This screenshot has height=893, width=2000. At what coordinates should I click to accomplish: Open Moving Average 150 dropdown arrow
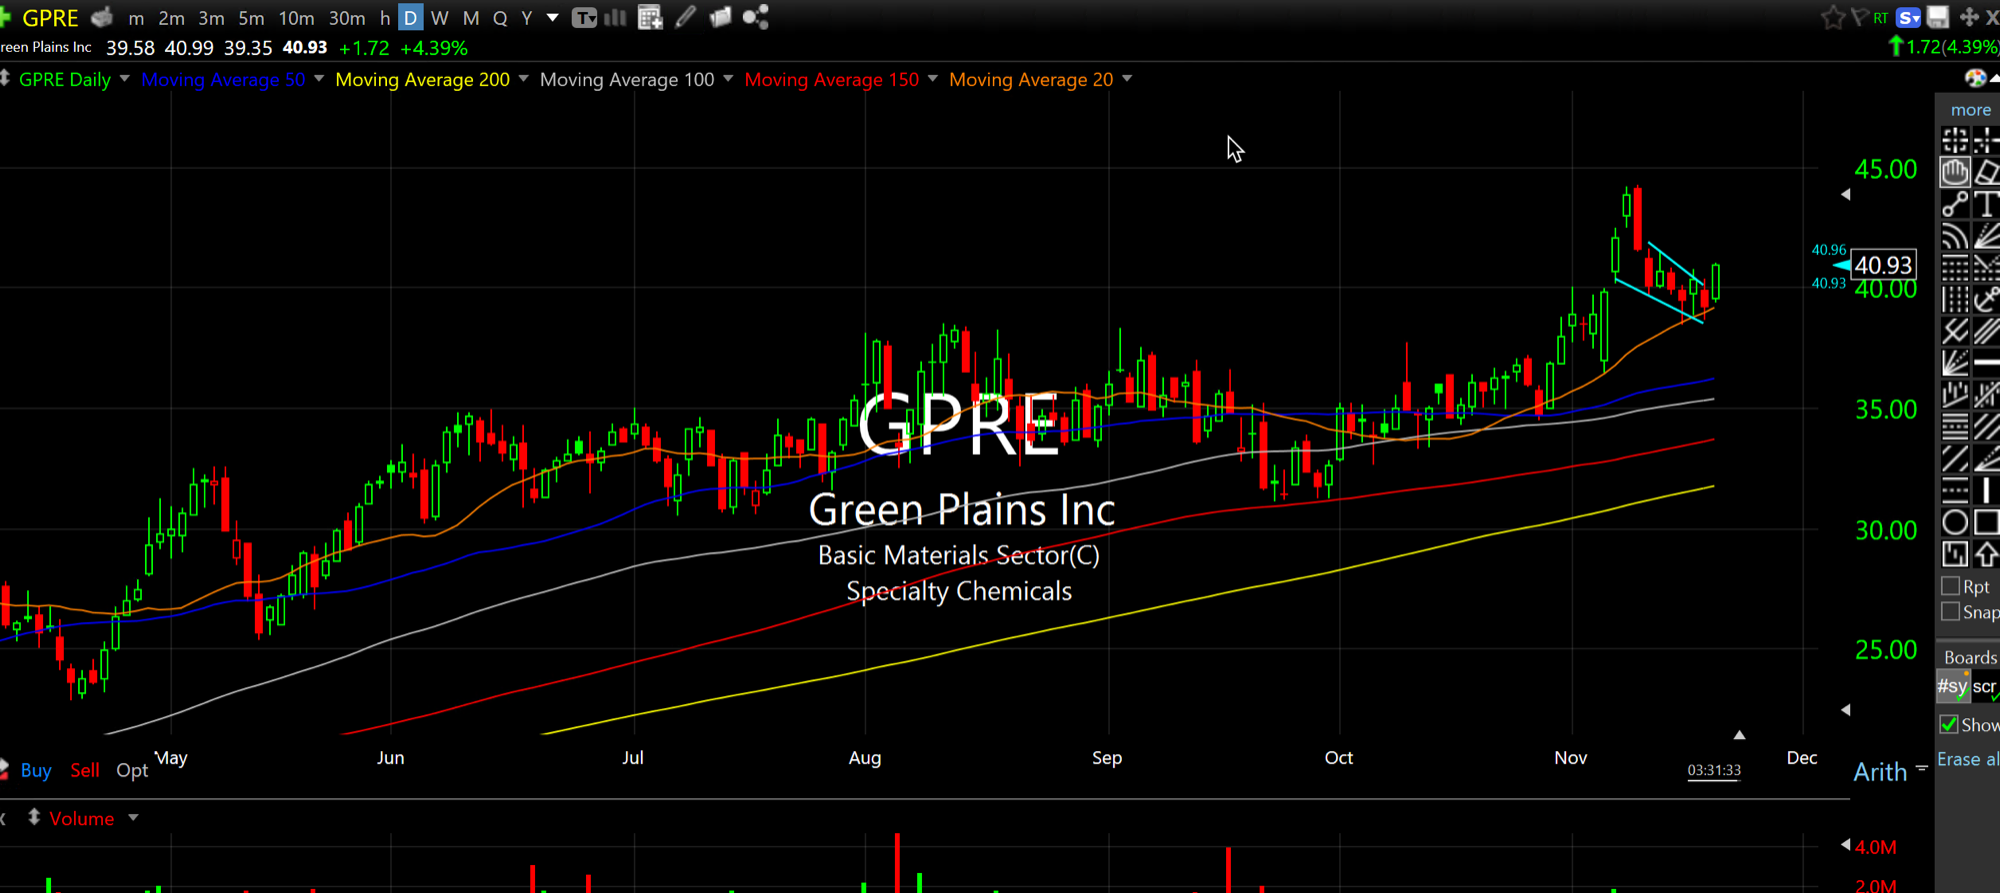pyautogui.click(x=932, y=78)
